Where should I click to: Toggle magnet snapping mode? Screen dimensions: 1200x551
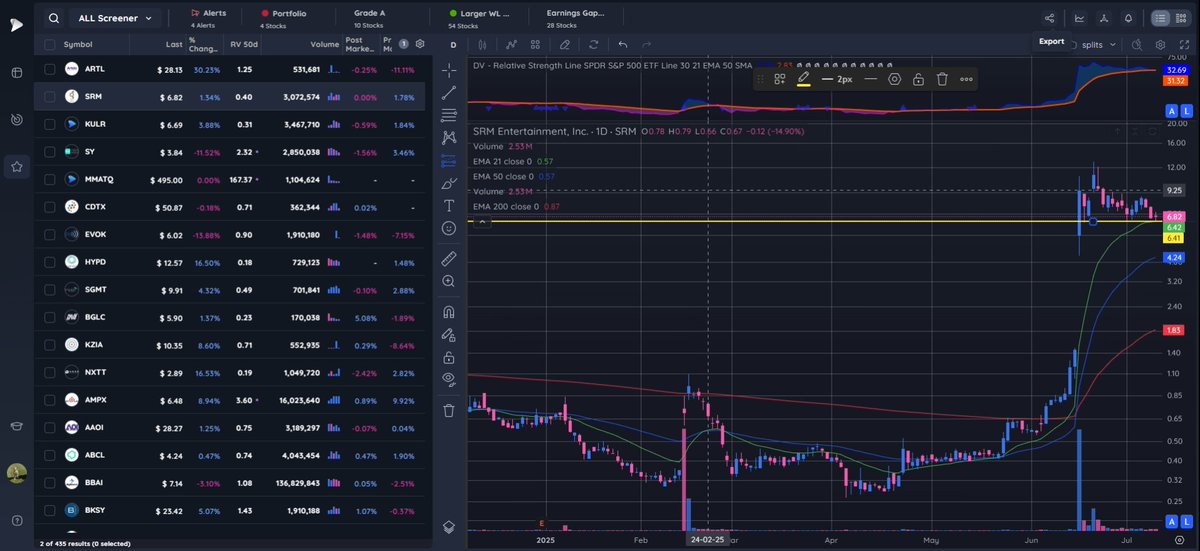tap(449, 312)
